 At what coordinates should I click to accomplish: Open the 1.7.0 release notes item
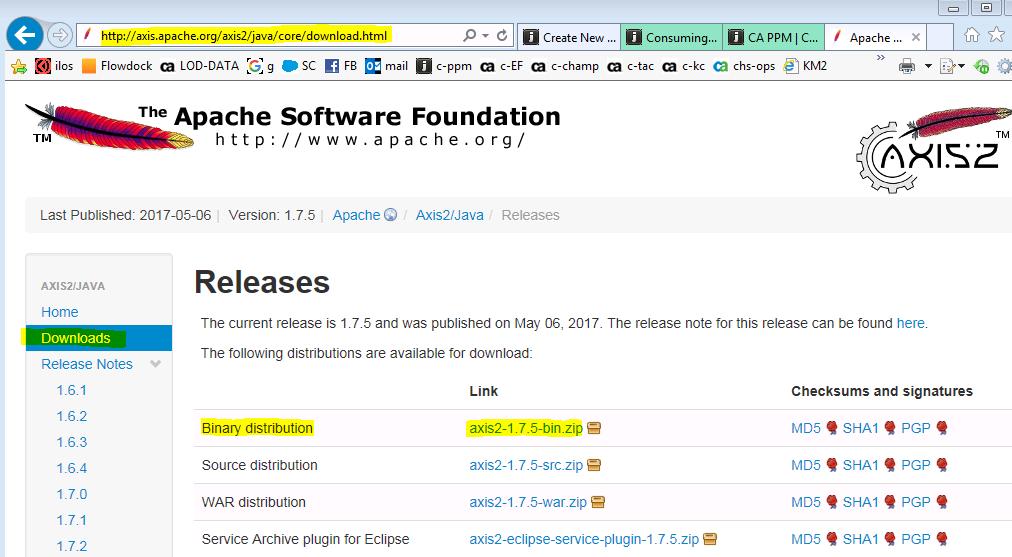click(x=72, y=494)
